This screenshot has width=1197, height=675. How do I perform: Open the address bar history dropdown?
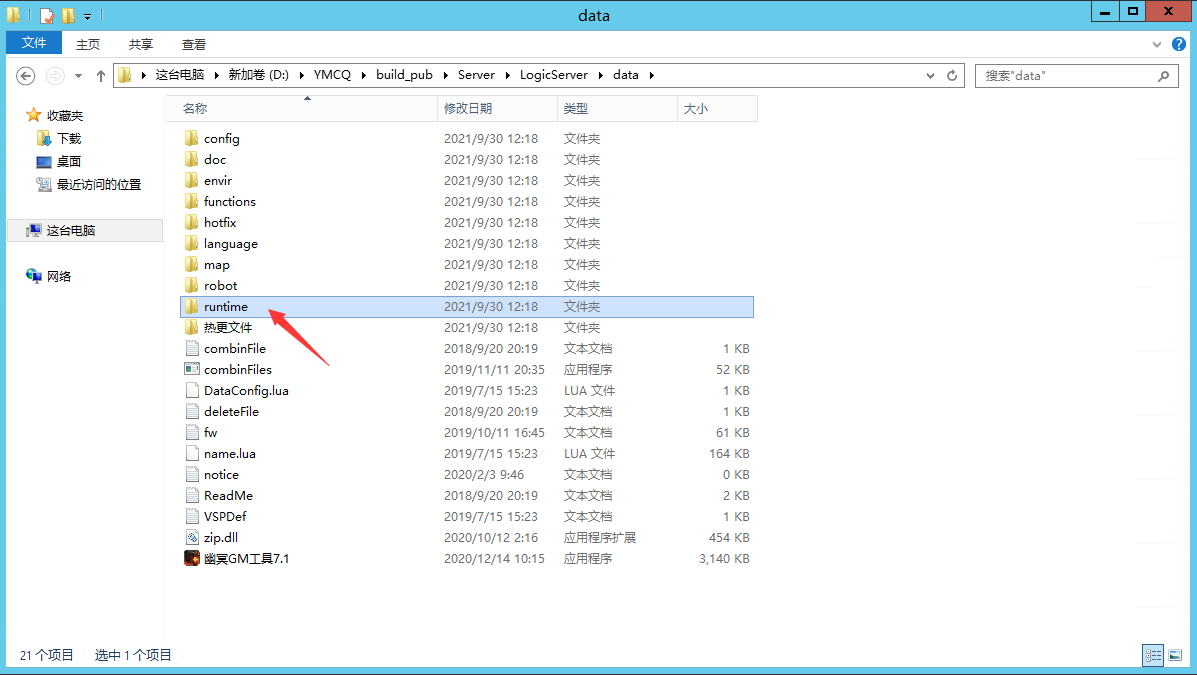[931, 76]
